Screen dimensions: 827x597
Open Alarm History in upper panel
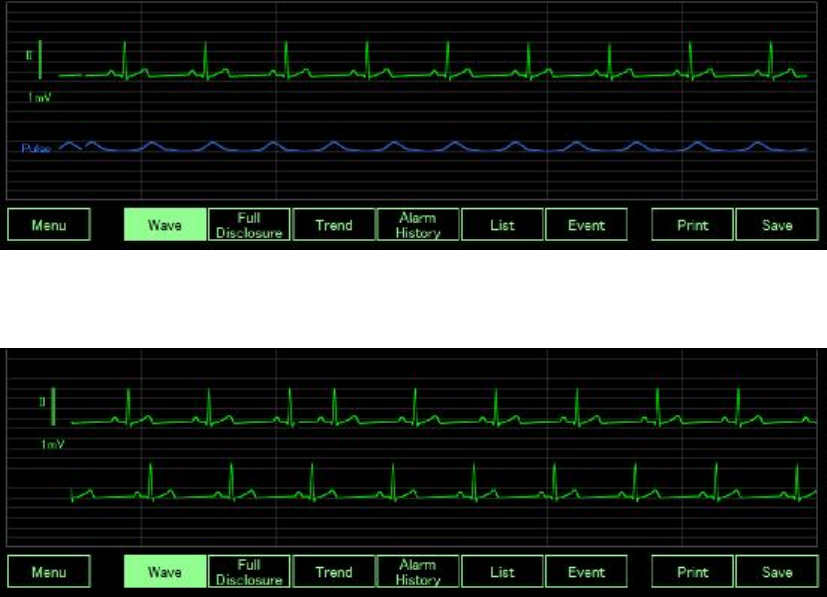(x=418, y=225)
